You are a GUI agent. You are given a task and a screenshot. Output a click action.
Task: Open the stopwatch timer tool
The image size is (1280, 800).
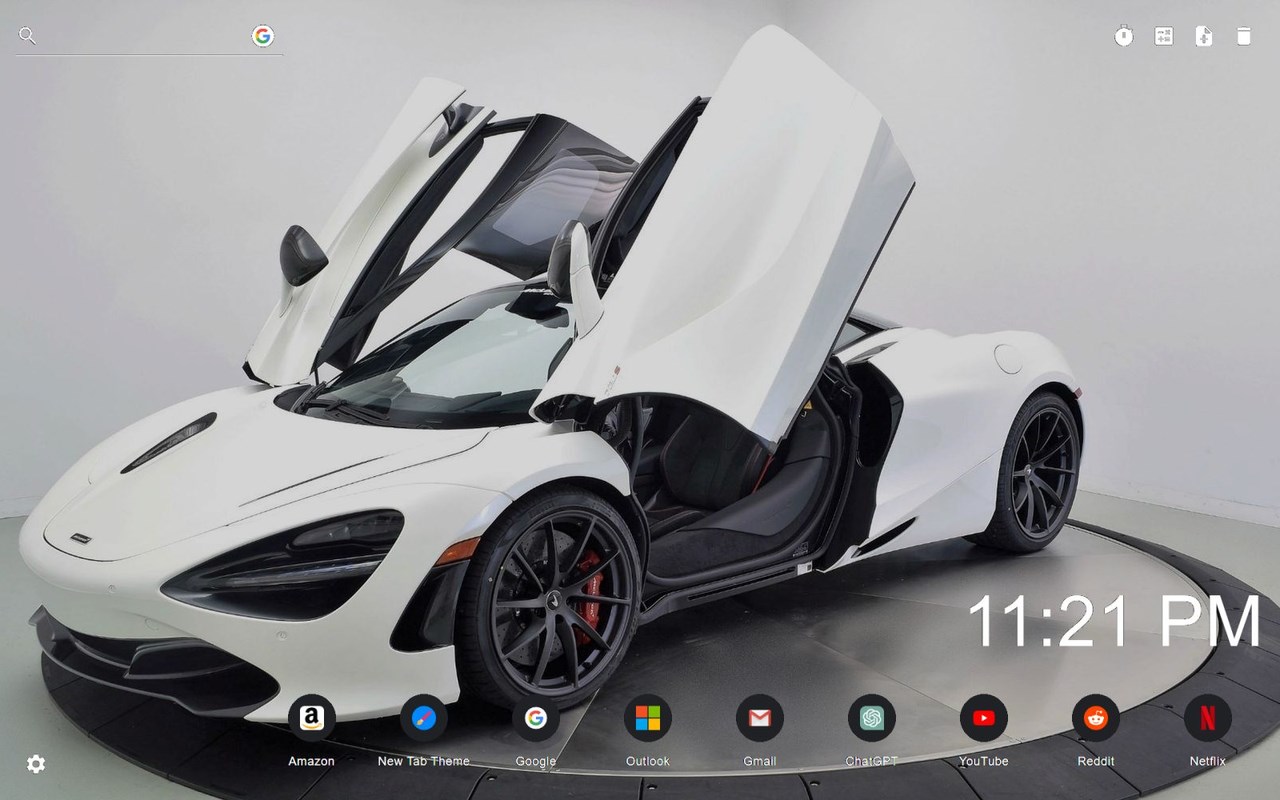point(1124,36)
